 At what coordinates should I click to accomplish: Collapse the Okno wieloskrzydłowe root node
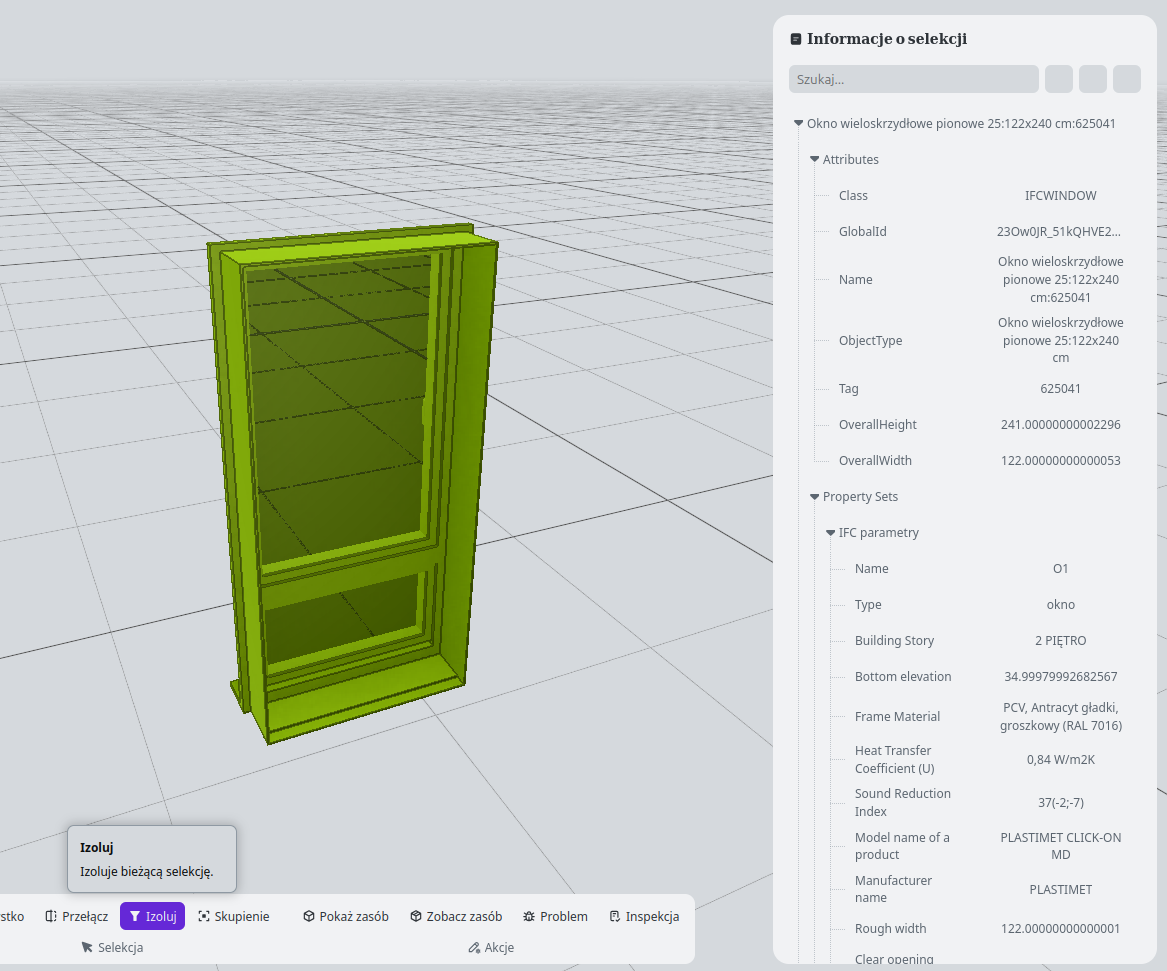[x=798, y=124]
